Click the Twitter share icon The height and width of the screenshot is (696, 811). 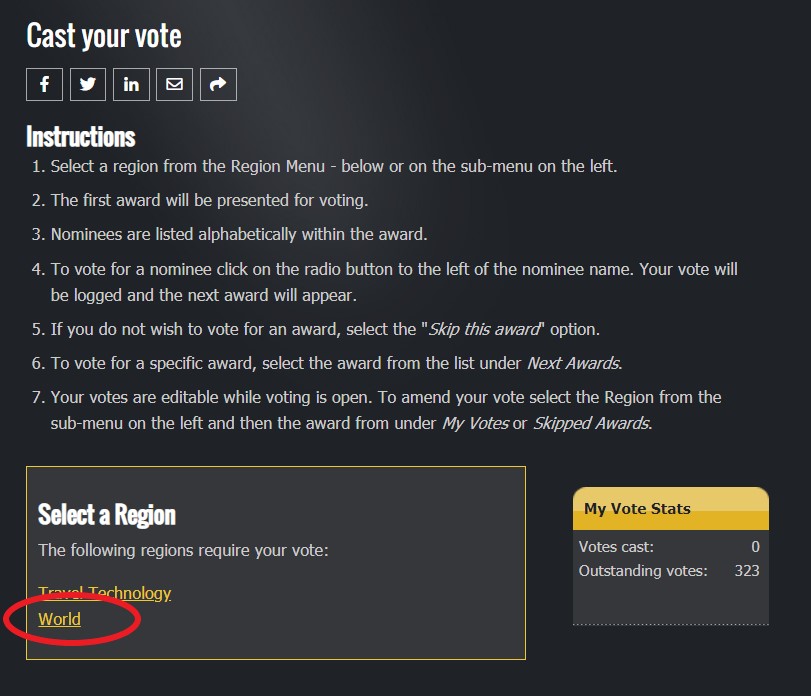coord(87,85)
